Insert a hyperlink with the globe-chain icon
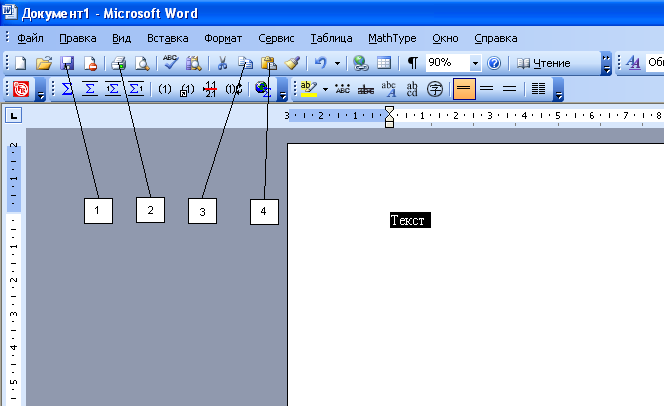 (x=360, y=64)
